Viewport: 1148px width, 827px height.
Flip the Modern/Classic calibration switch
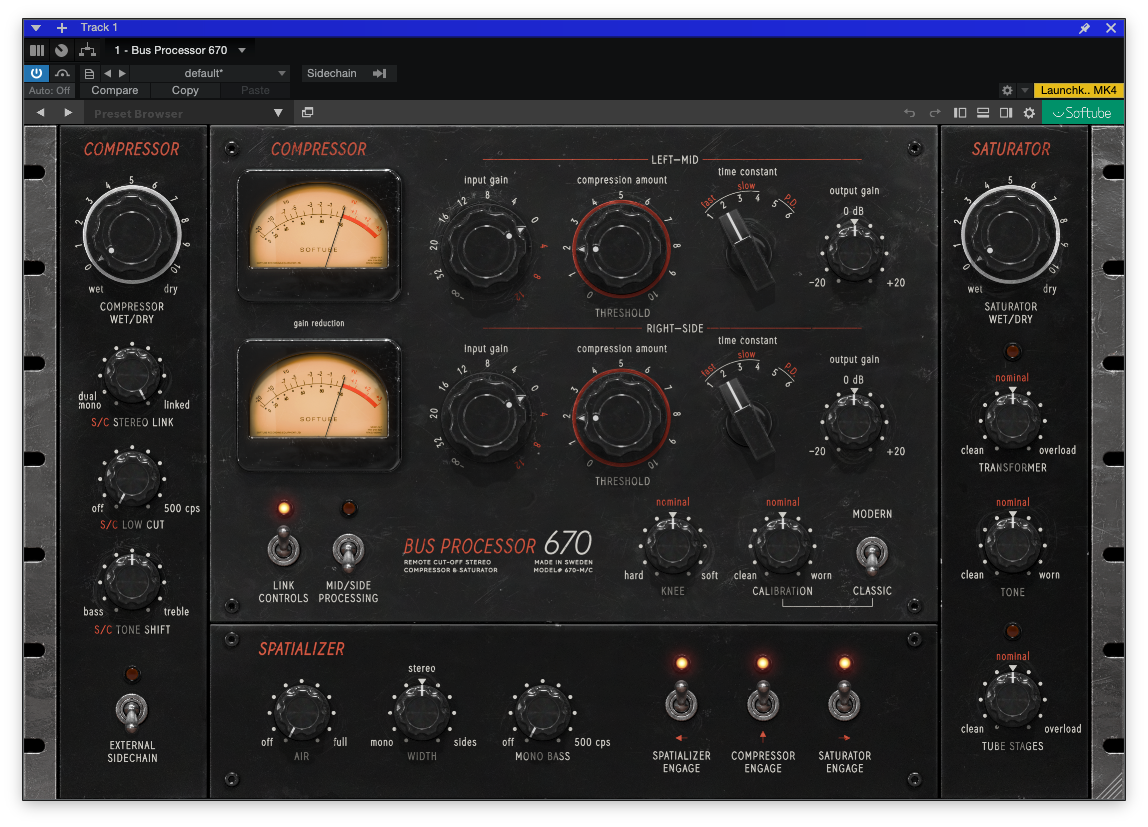click(871, 555)
